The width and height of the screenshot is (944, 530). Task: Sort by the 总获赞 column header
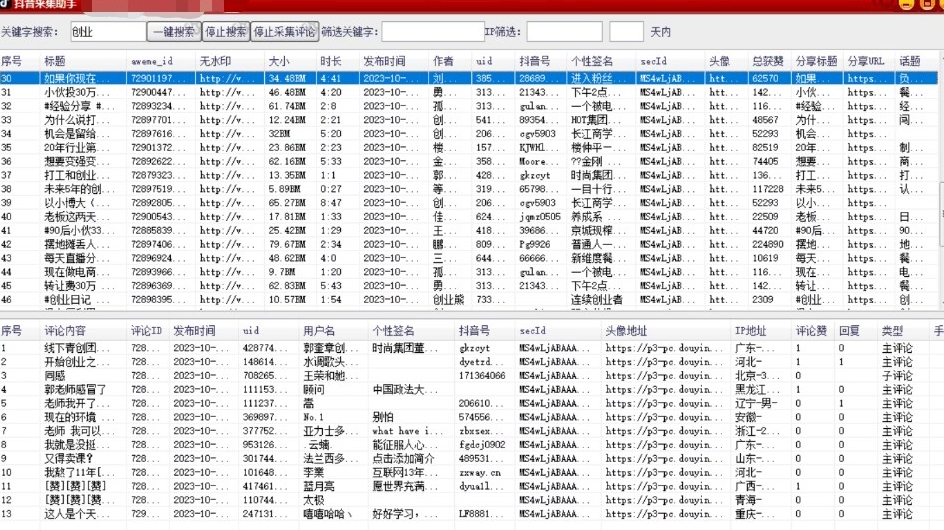[x=768, y=62]
